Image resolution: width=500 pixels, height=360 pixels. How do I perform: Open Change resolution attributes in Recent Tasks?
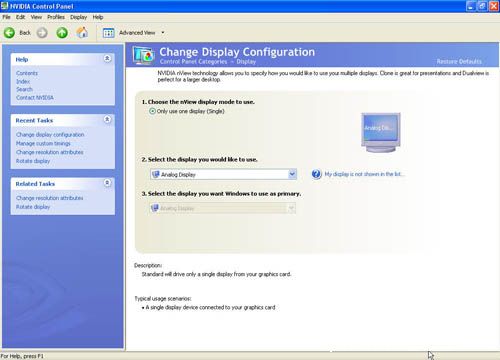[x=50, y=152]
